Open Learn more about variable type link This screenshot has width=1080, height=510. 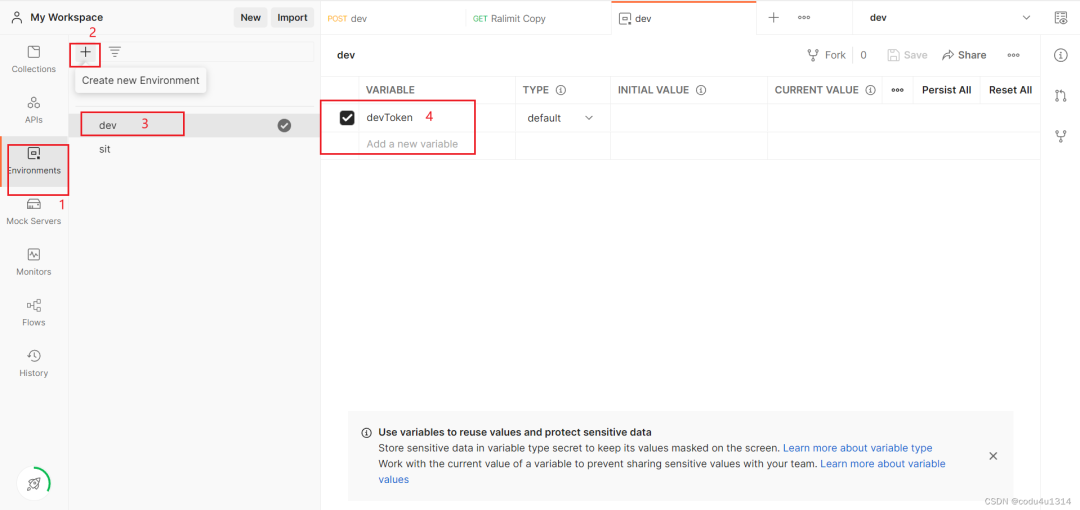(x=858, y=448)
